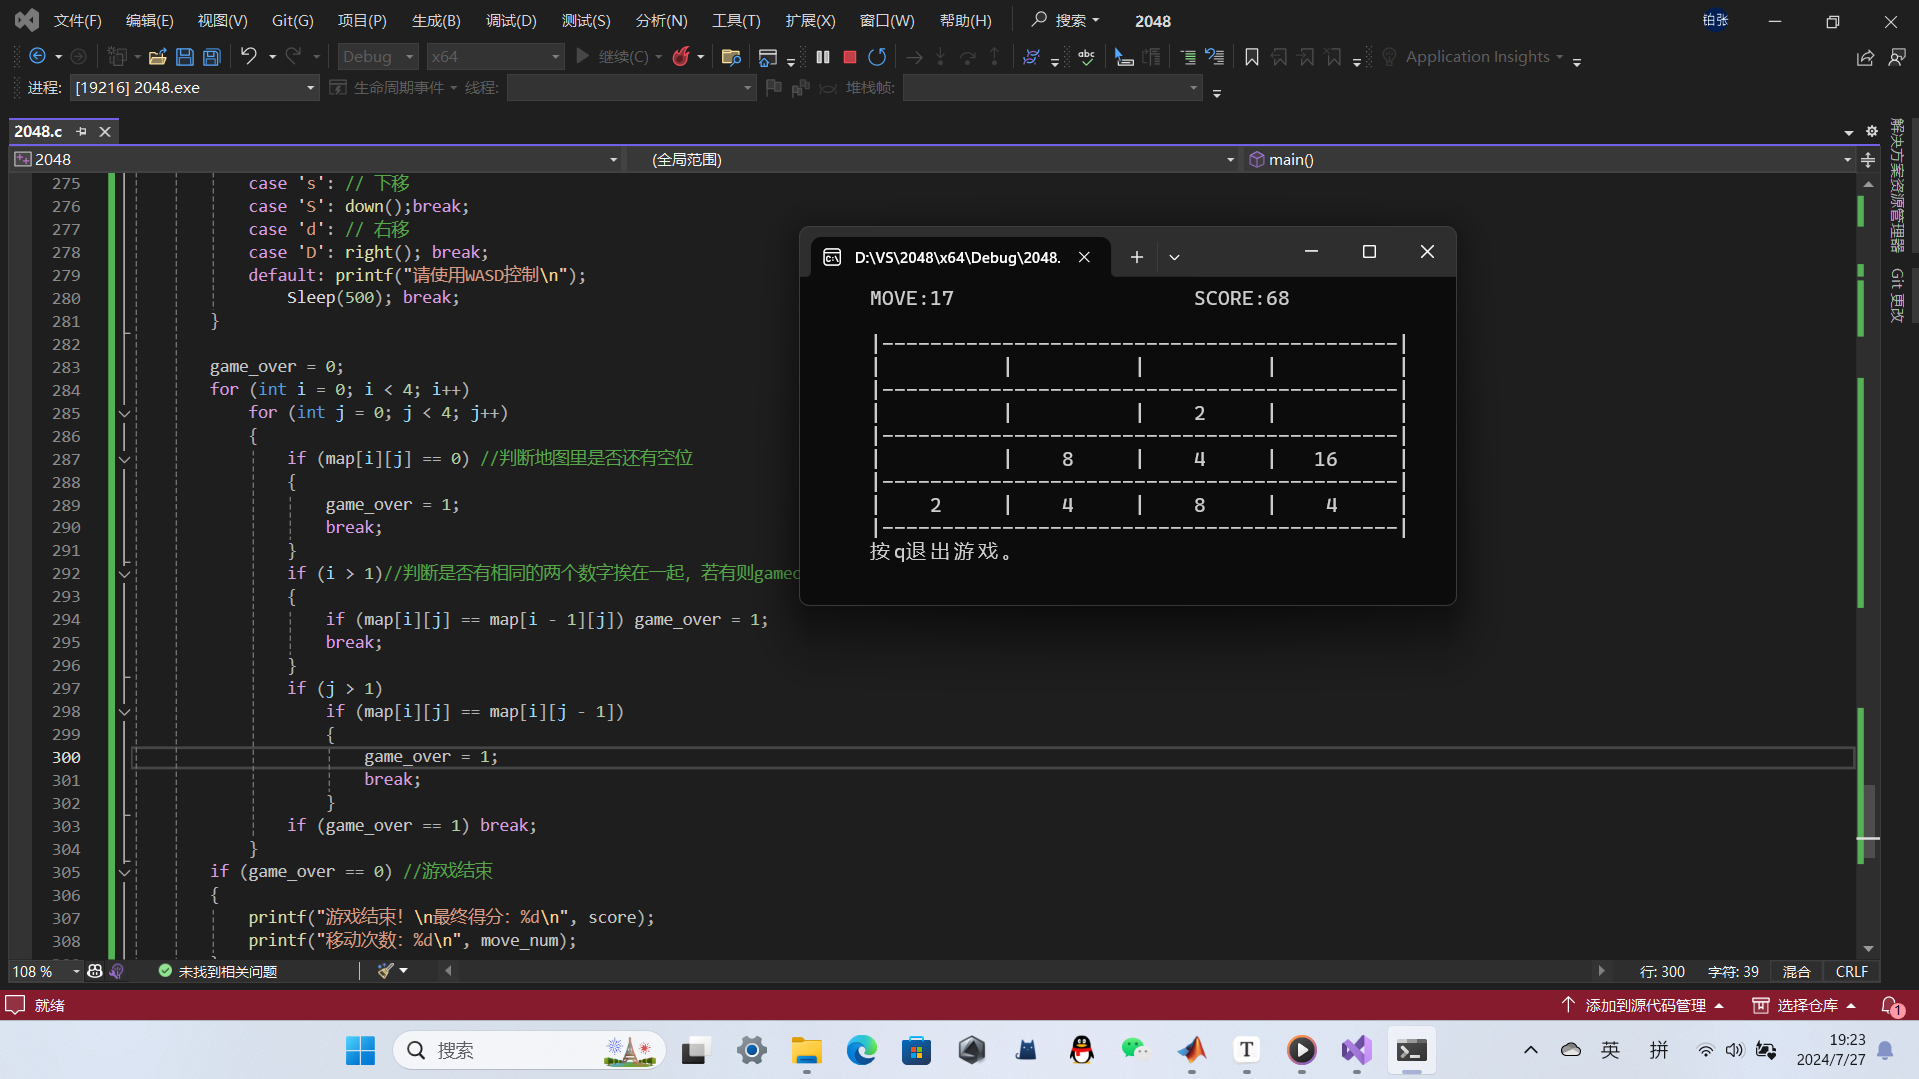Viewport: 1919px width, 1079px height.
Task: Click the increase line indent icon
Action: click(1188, 57)
